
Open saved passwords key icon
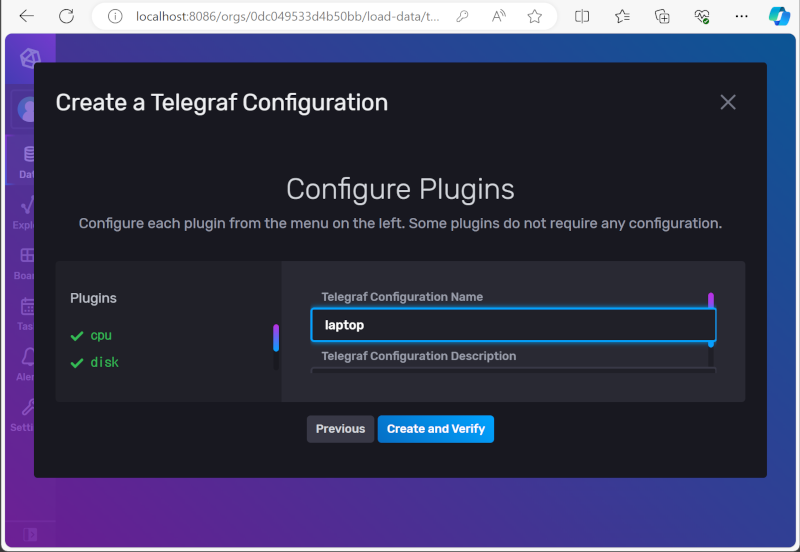pyautogui.click(x=462, y=17)
